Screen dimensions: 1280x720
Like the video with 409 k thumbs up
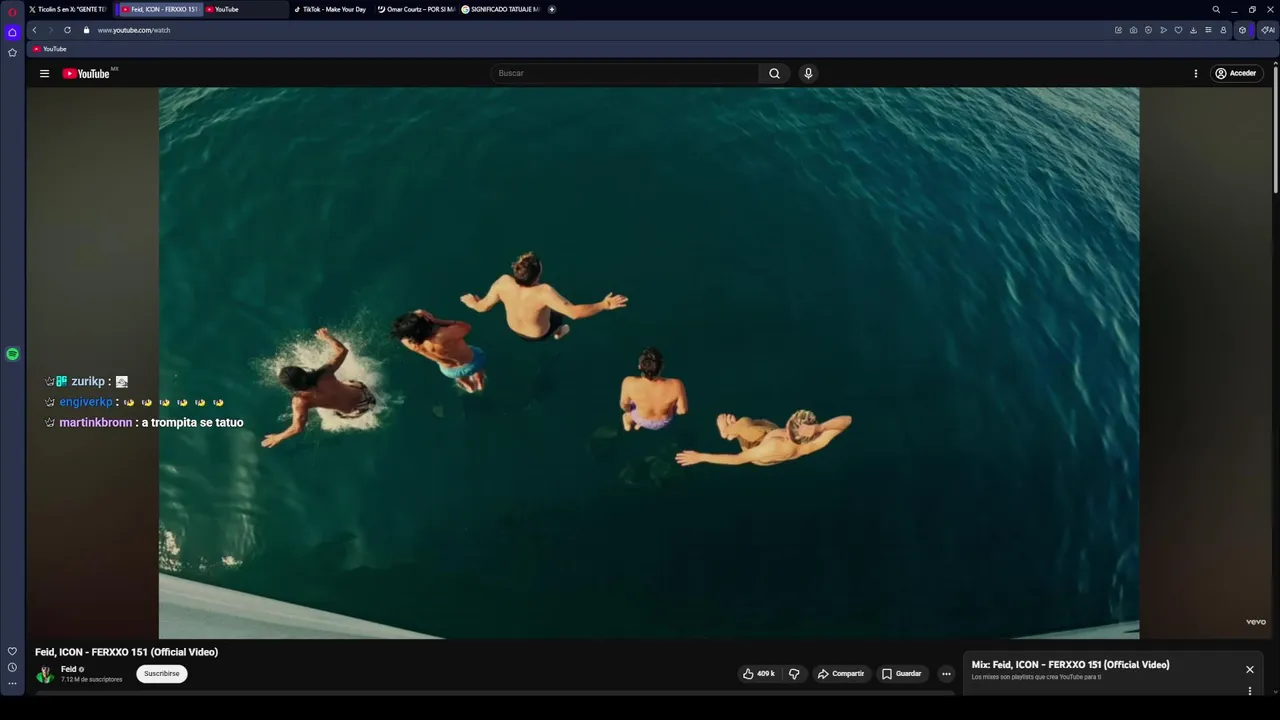[759, 674]
